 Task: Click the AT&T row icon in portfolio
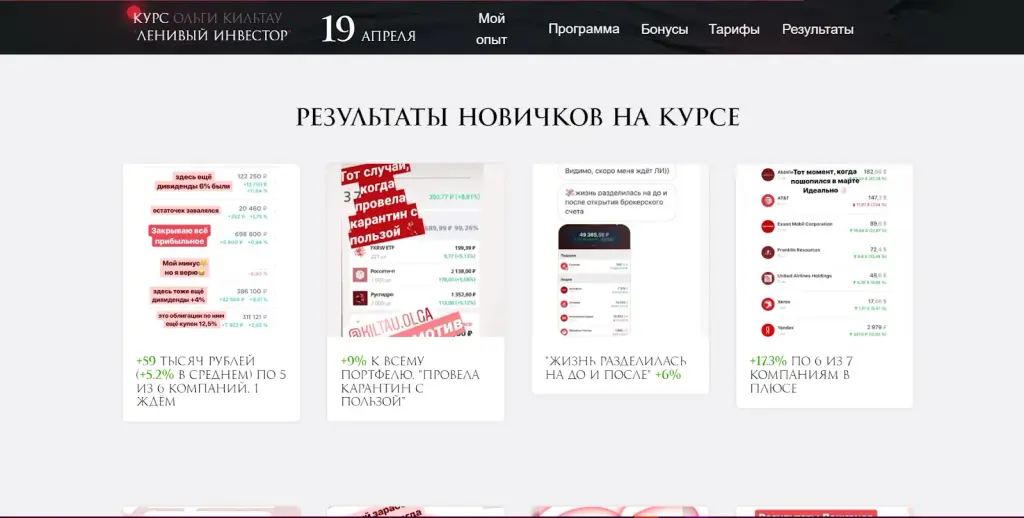point(767,201)
